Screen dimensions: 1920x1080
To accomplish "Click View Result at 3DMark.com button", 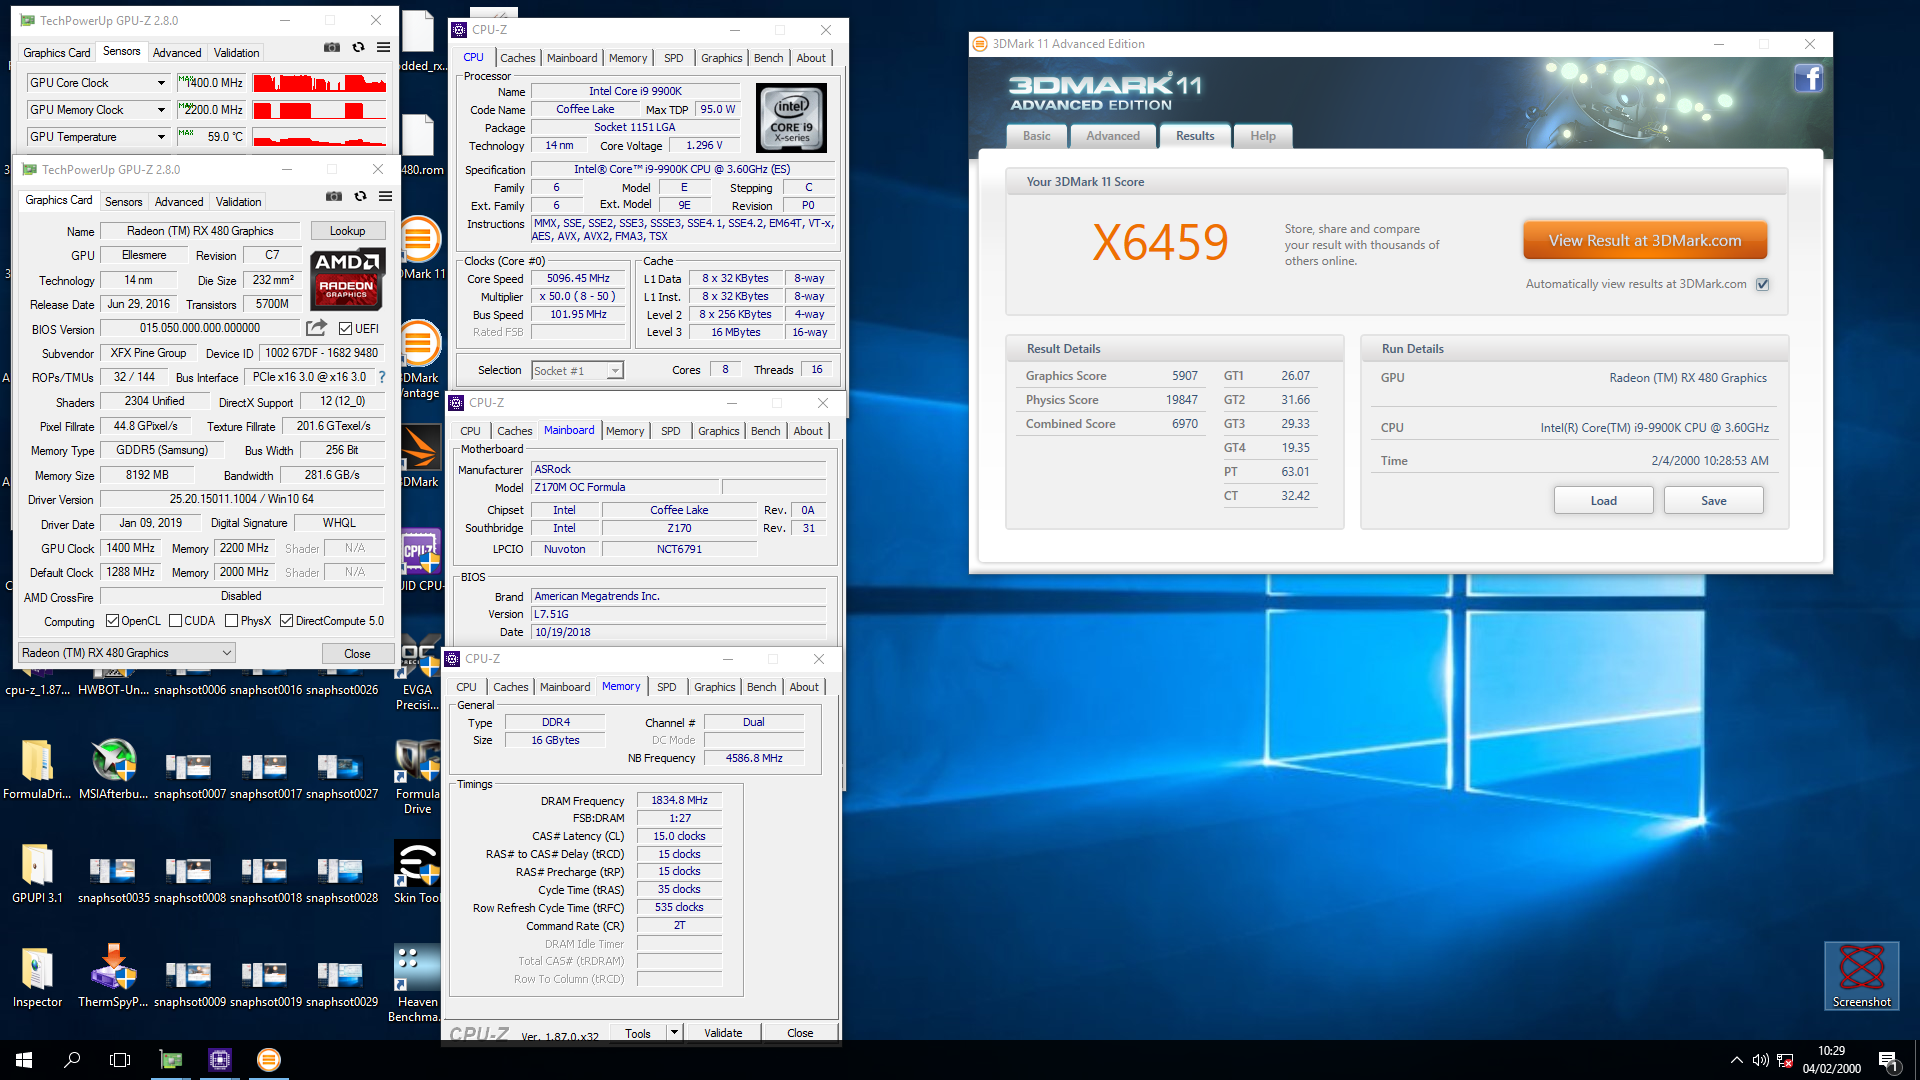I will (x=1645, y=241).
